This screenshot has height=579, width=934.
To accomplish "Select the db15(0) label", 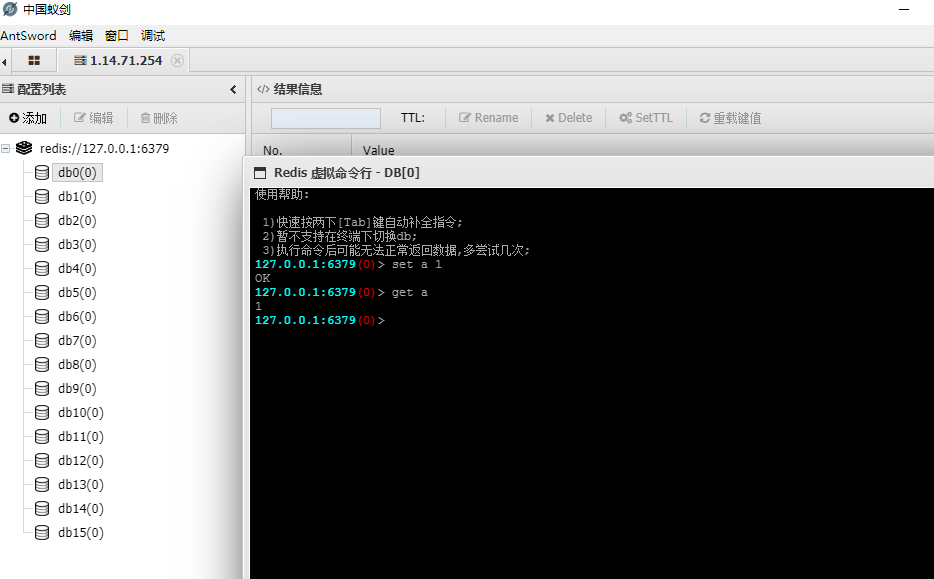I will coord(81,533).
